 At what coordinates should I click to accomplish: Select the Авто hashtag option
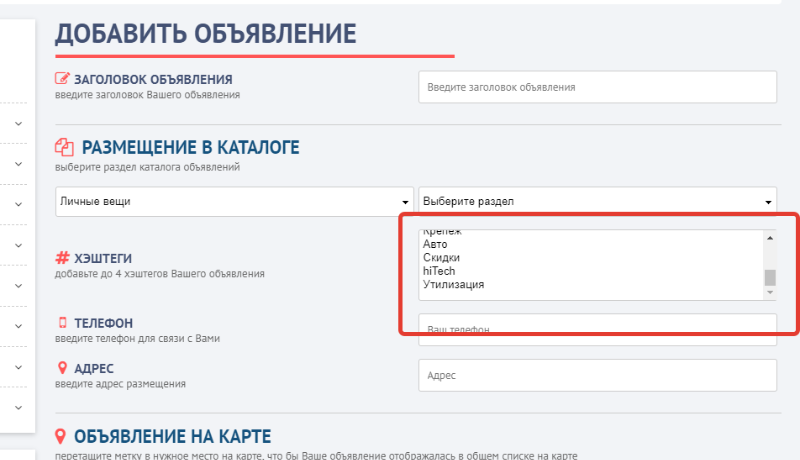(436, 244)
